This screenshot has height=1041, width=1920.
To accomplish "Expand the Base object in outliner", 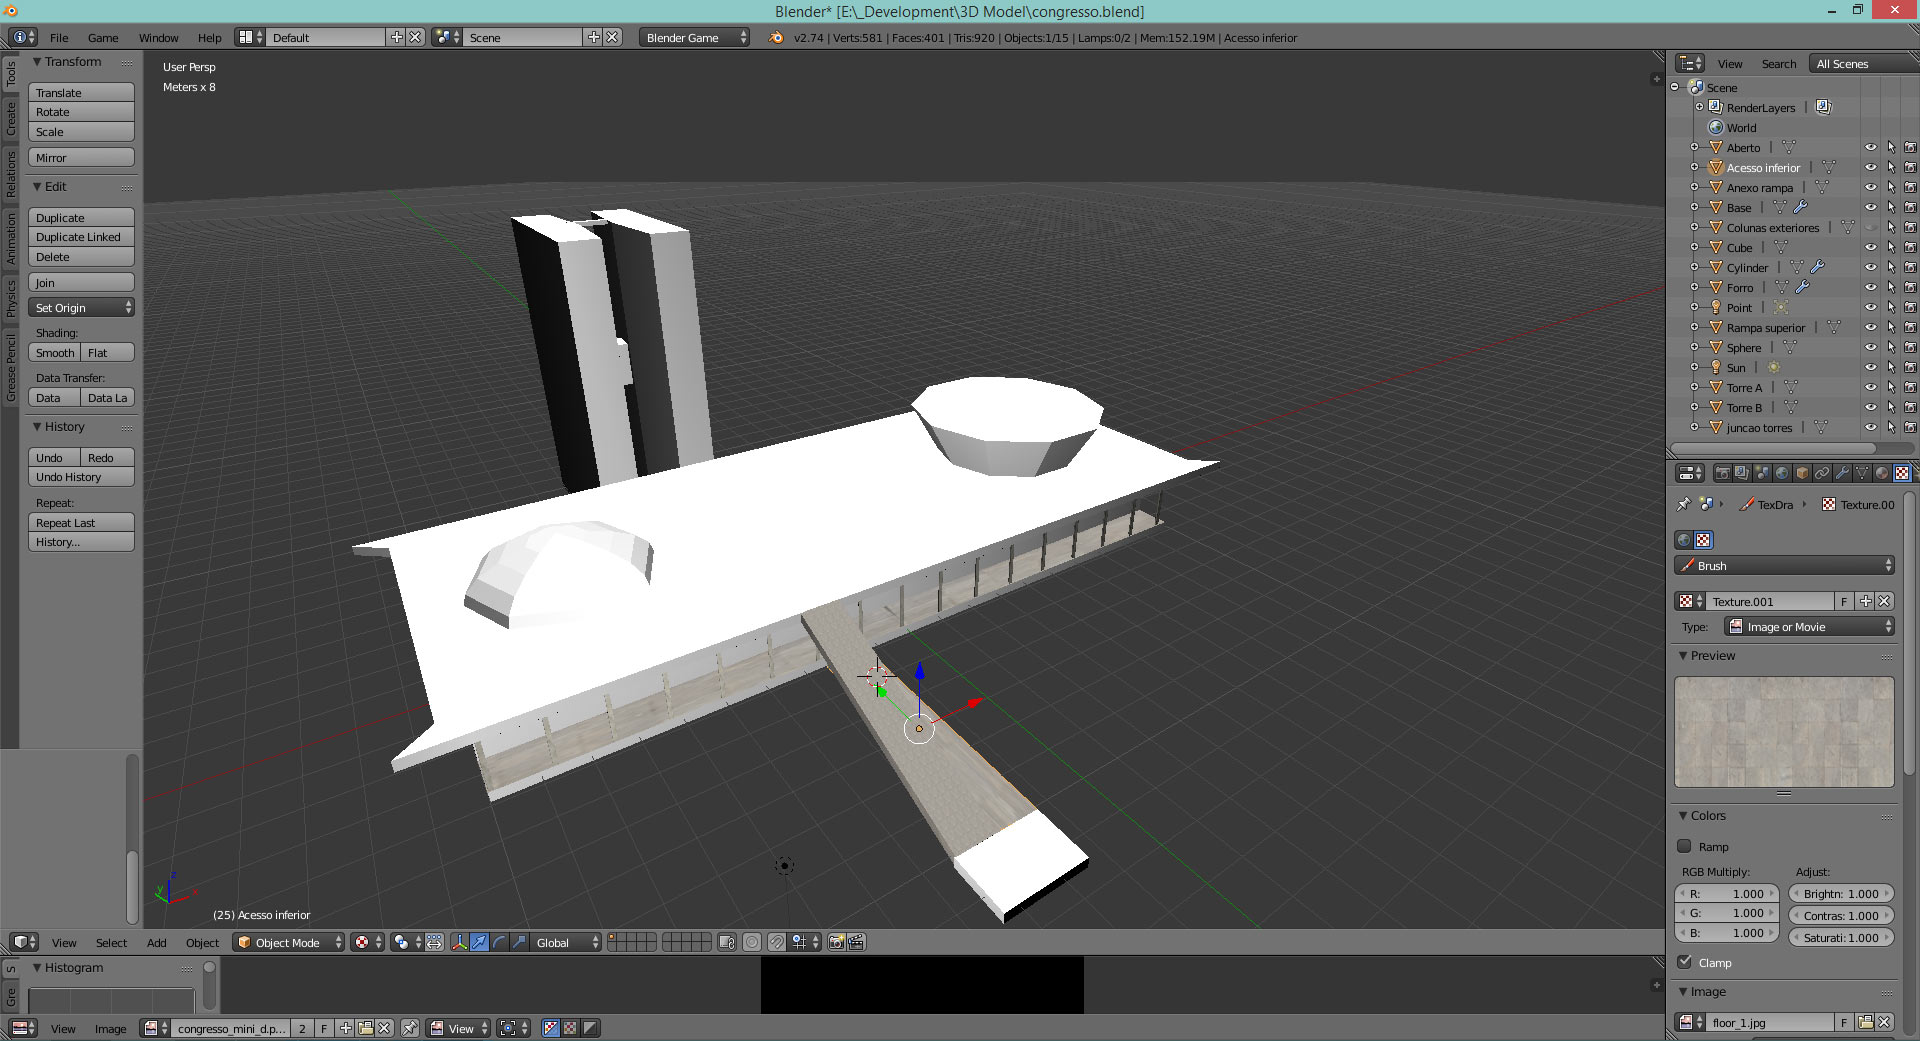I will (x=1694, y=207).
